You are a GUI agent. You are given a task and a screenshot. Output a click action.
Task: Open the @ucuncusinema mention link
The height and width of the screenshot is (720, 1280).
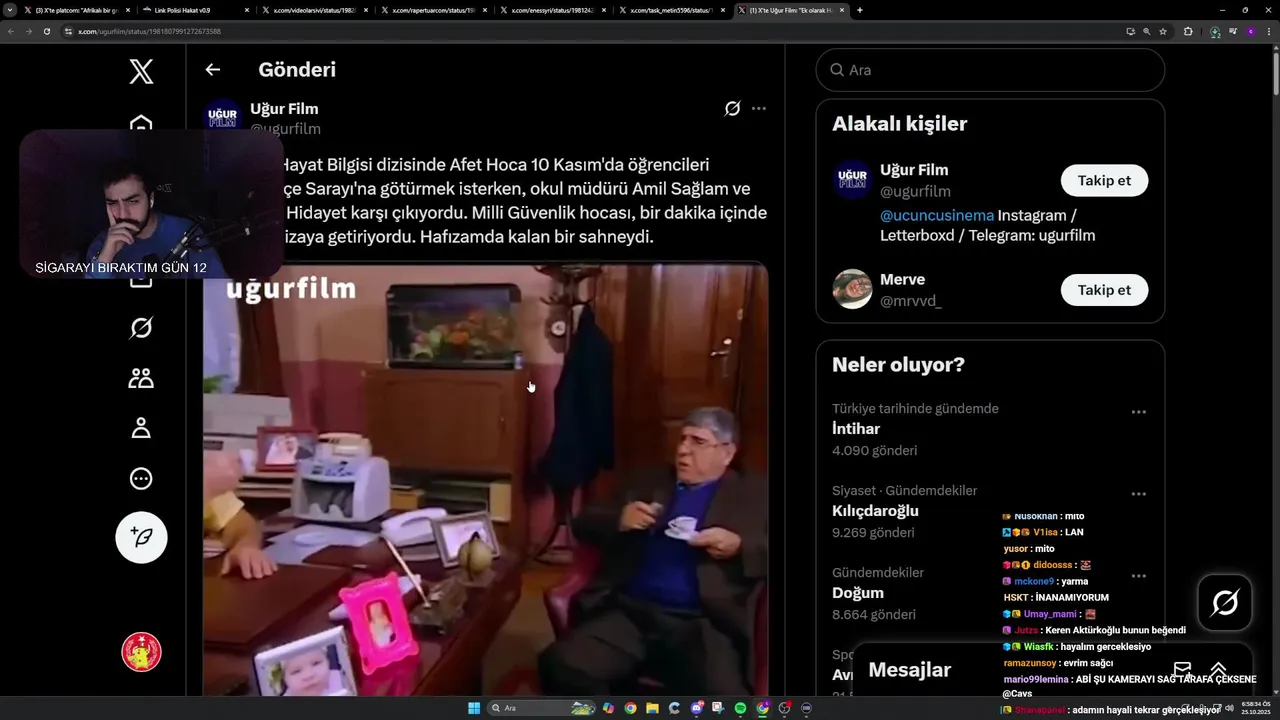937,215
